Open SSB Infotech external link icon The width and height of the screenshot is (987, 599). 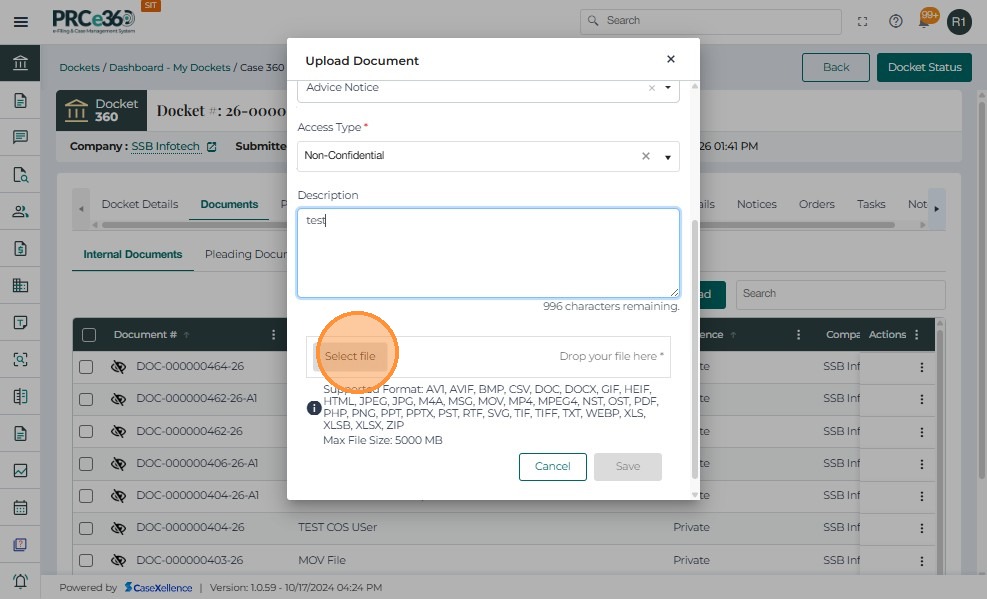click(212, 147)
